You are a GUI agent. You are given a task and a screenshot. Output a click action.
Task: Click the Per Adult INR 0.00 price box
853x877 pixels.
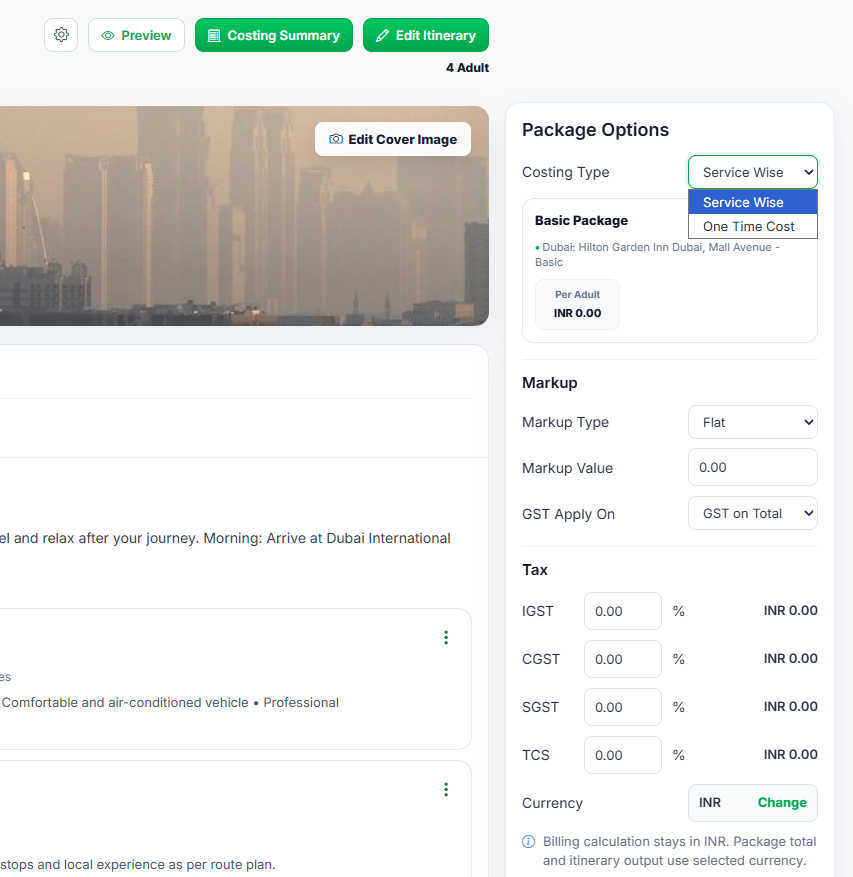577,305
